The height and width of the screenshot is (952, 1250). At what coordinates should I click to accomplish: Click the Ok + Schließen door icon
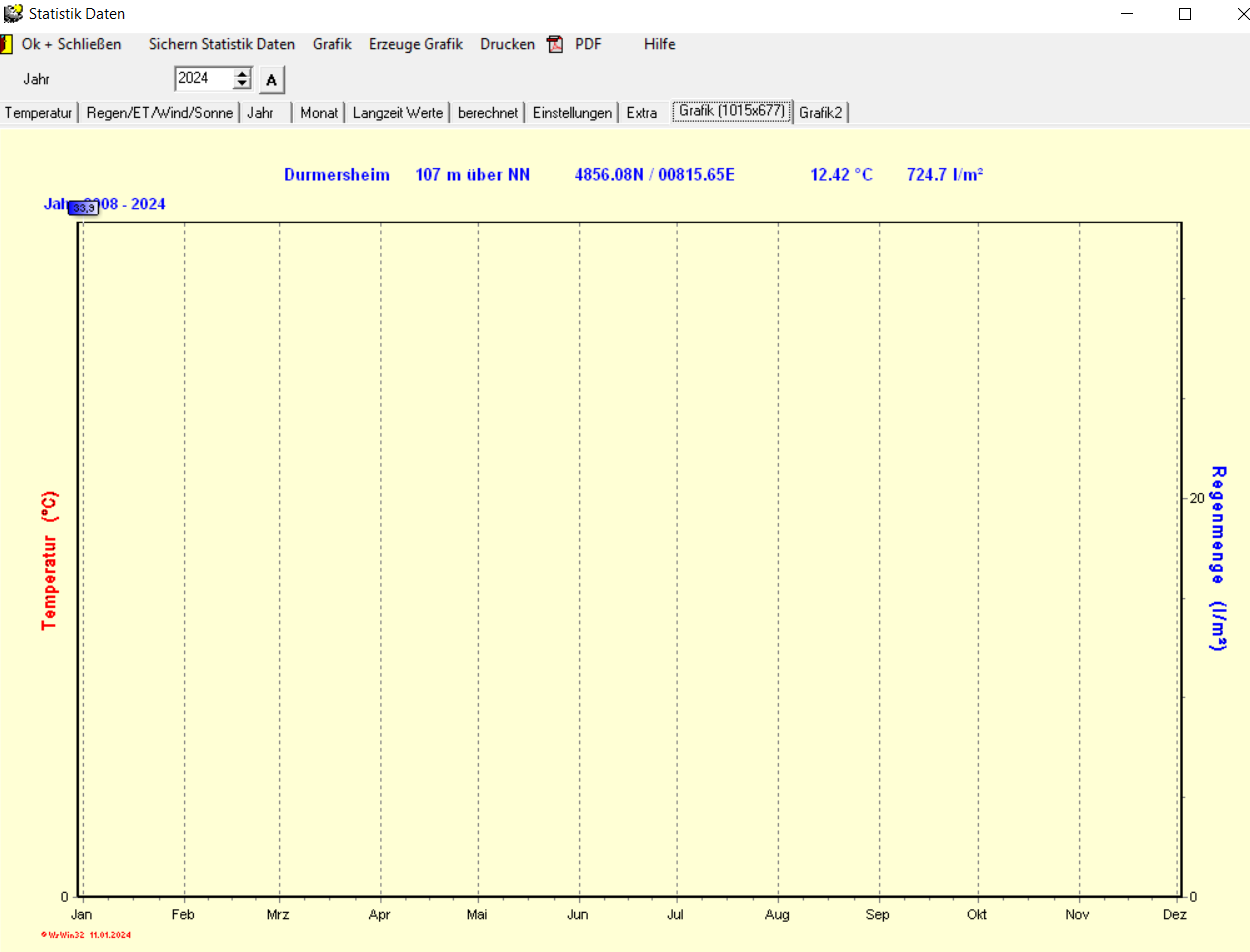(6, 44)
